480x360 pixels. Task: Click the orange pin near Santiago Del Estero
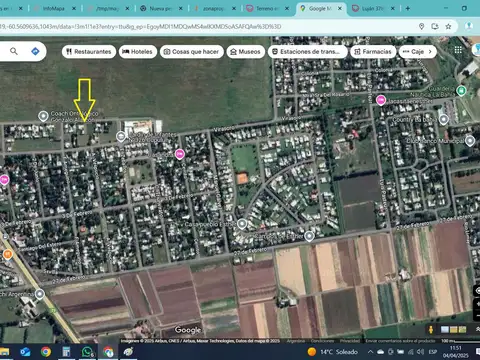7,254
